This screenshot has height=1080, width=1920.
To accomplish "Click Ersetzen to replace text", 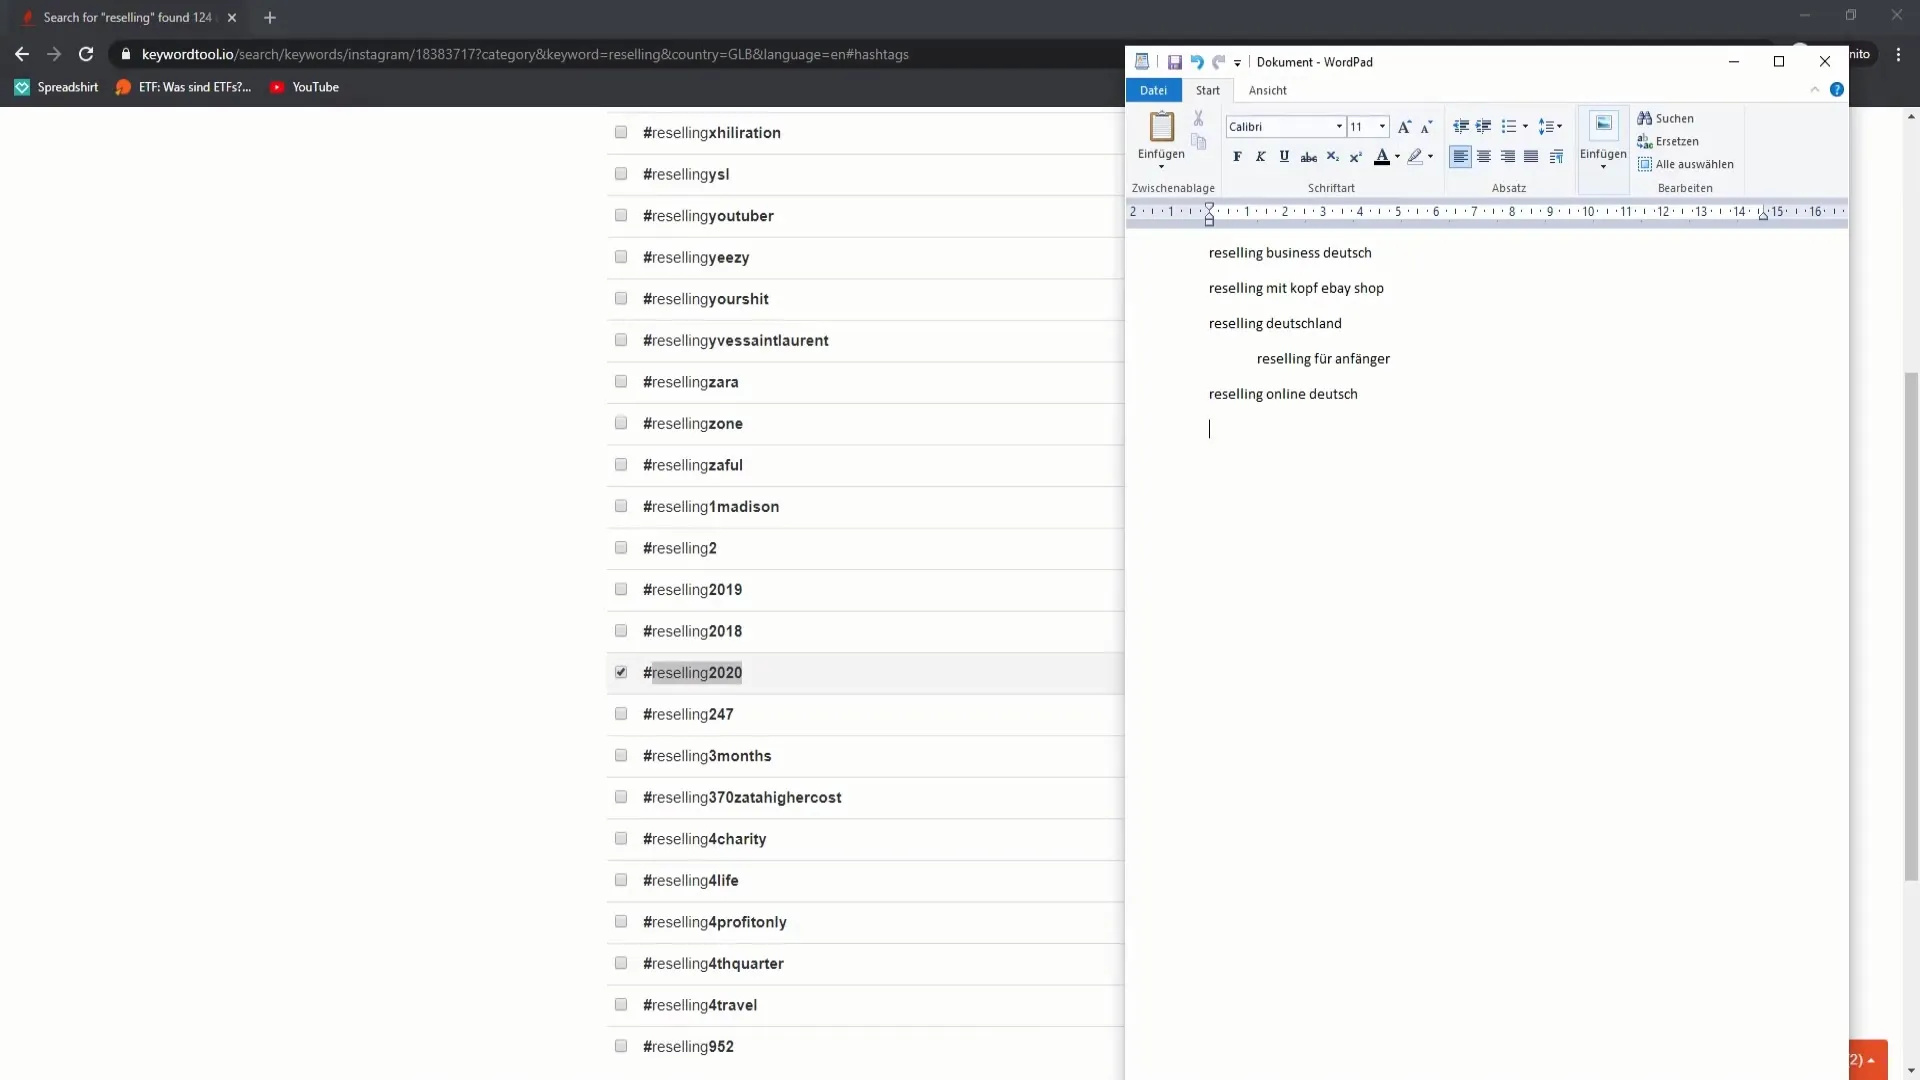I will [1667, 141].
